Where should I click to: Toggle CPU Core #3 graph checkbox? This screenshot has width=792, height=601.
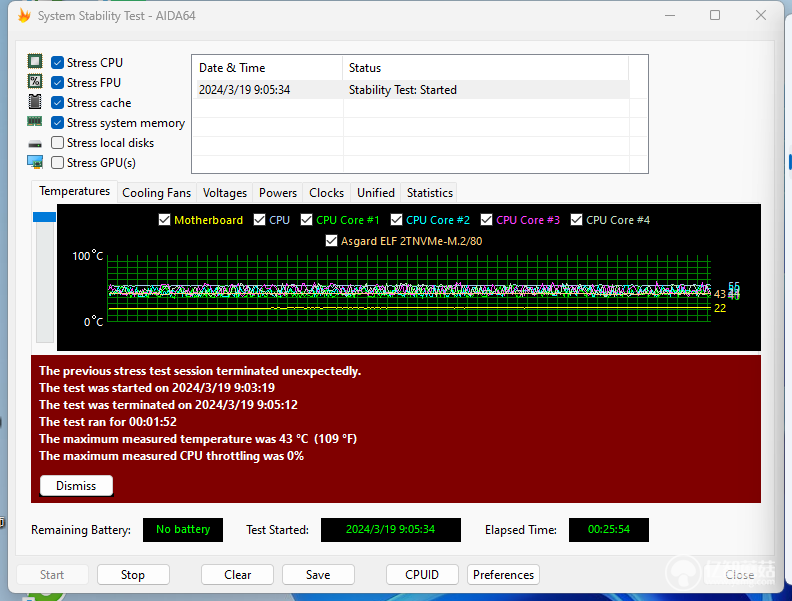click(486, 220)
